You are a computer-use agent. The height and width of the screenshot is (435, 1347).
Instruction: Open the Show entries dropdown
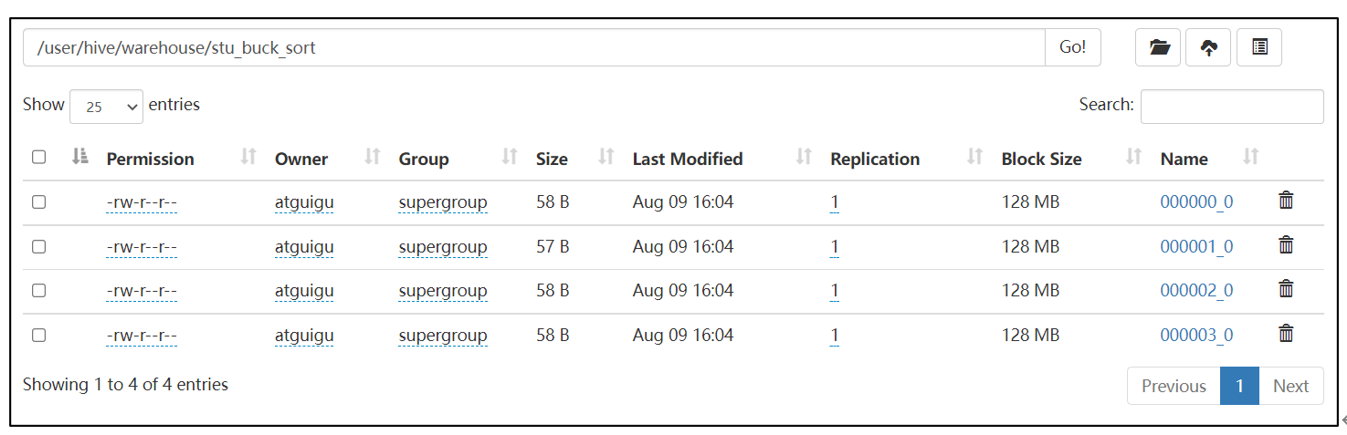pyautogui.click(x=106, y=106)
